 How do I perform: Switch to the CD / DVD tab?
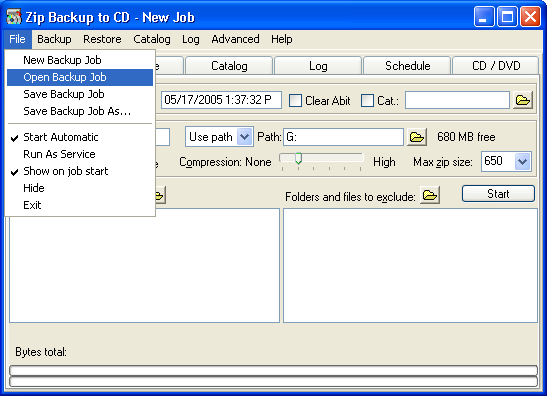pos(496,66)
